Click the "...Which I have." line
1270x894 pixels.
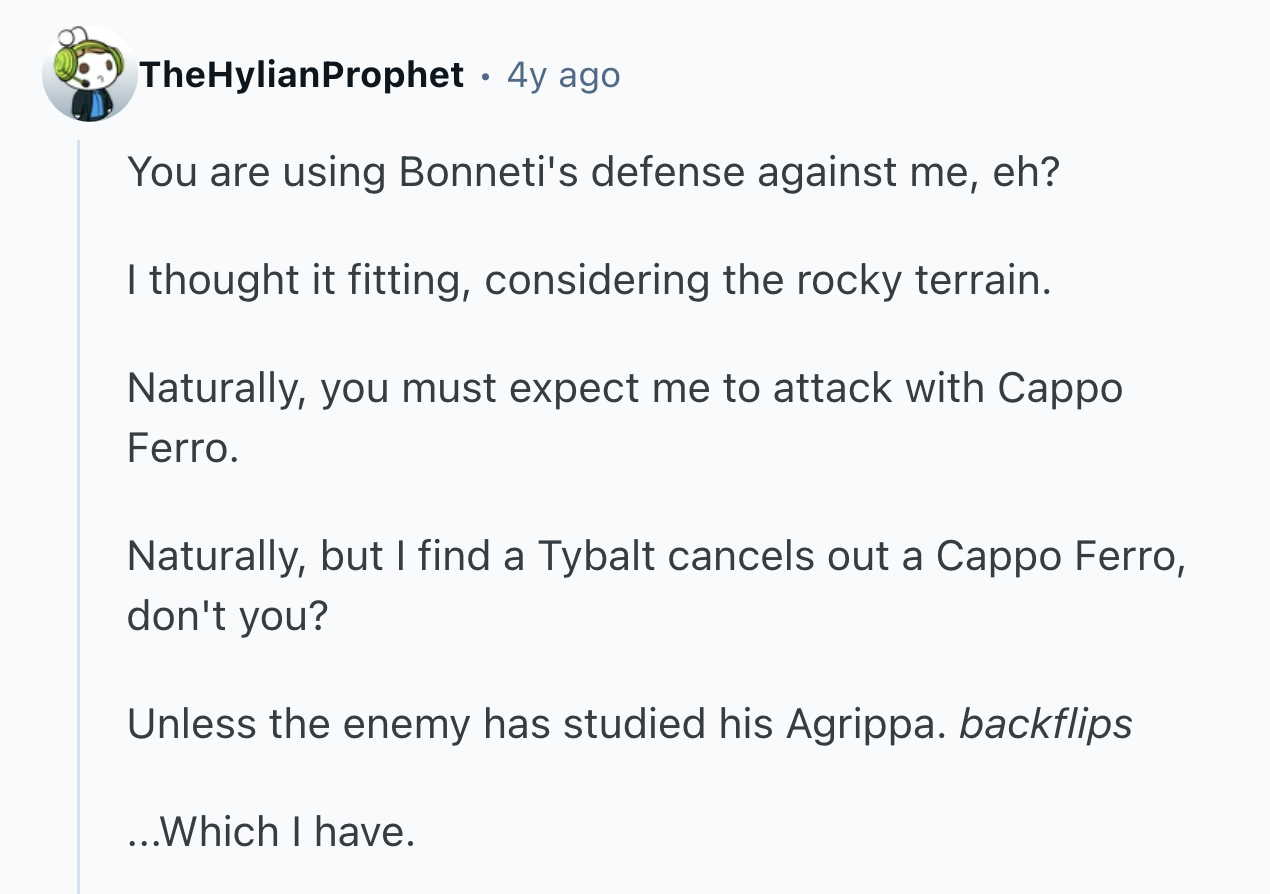tap(270, 831)
